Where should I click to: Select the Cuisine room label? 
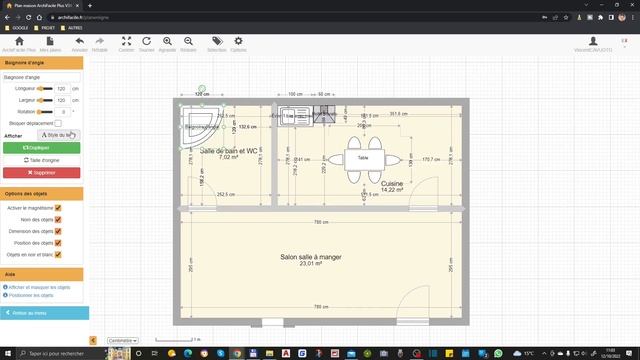(392, 184)
